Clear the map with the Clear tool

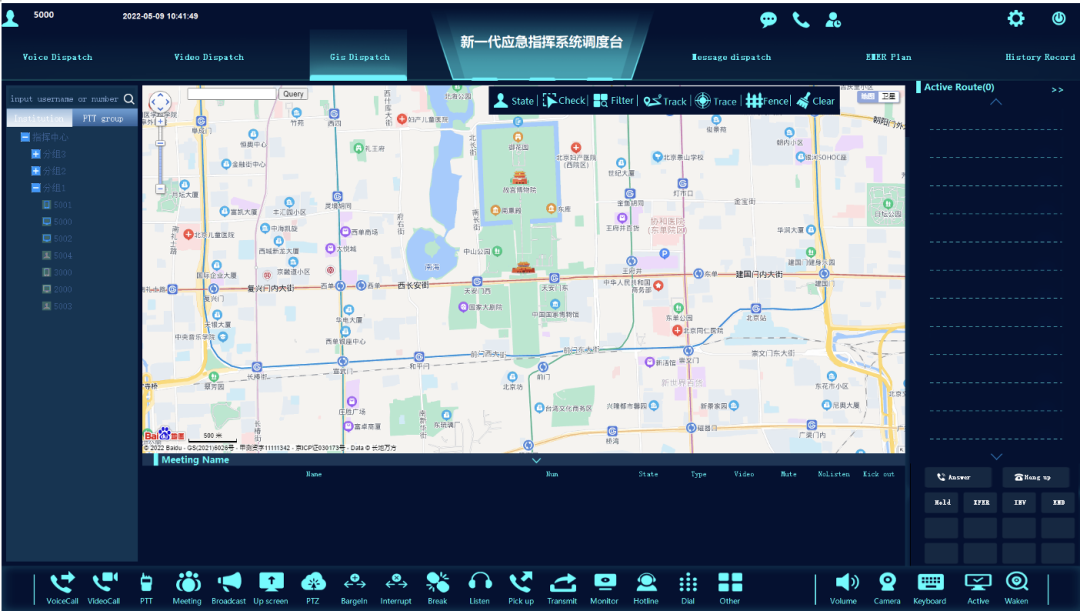(816, 101)
